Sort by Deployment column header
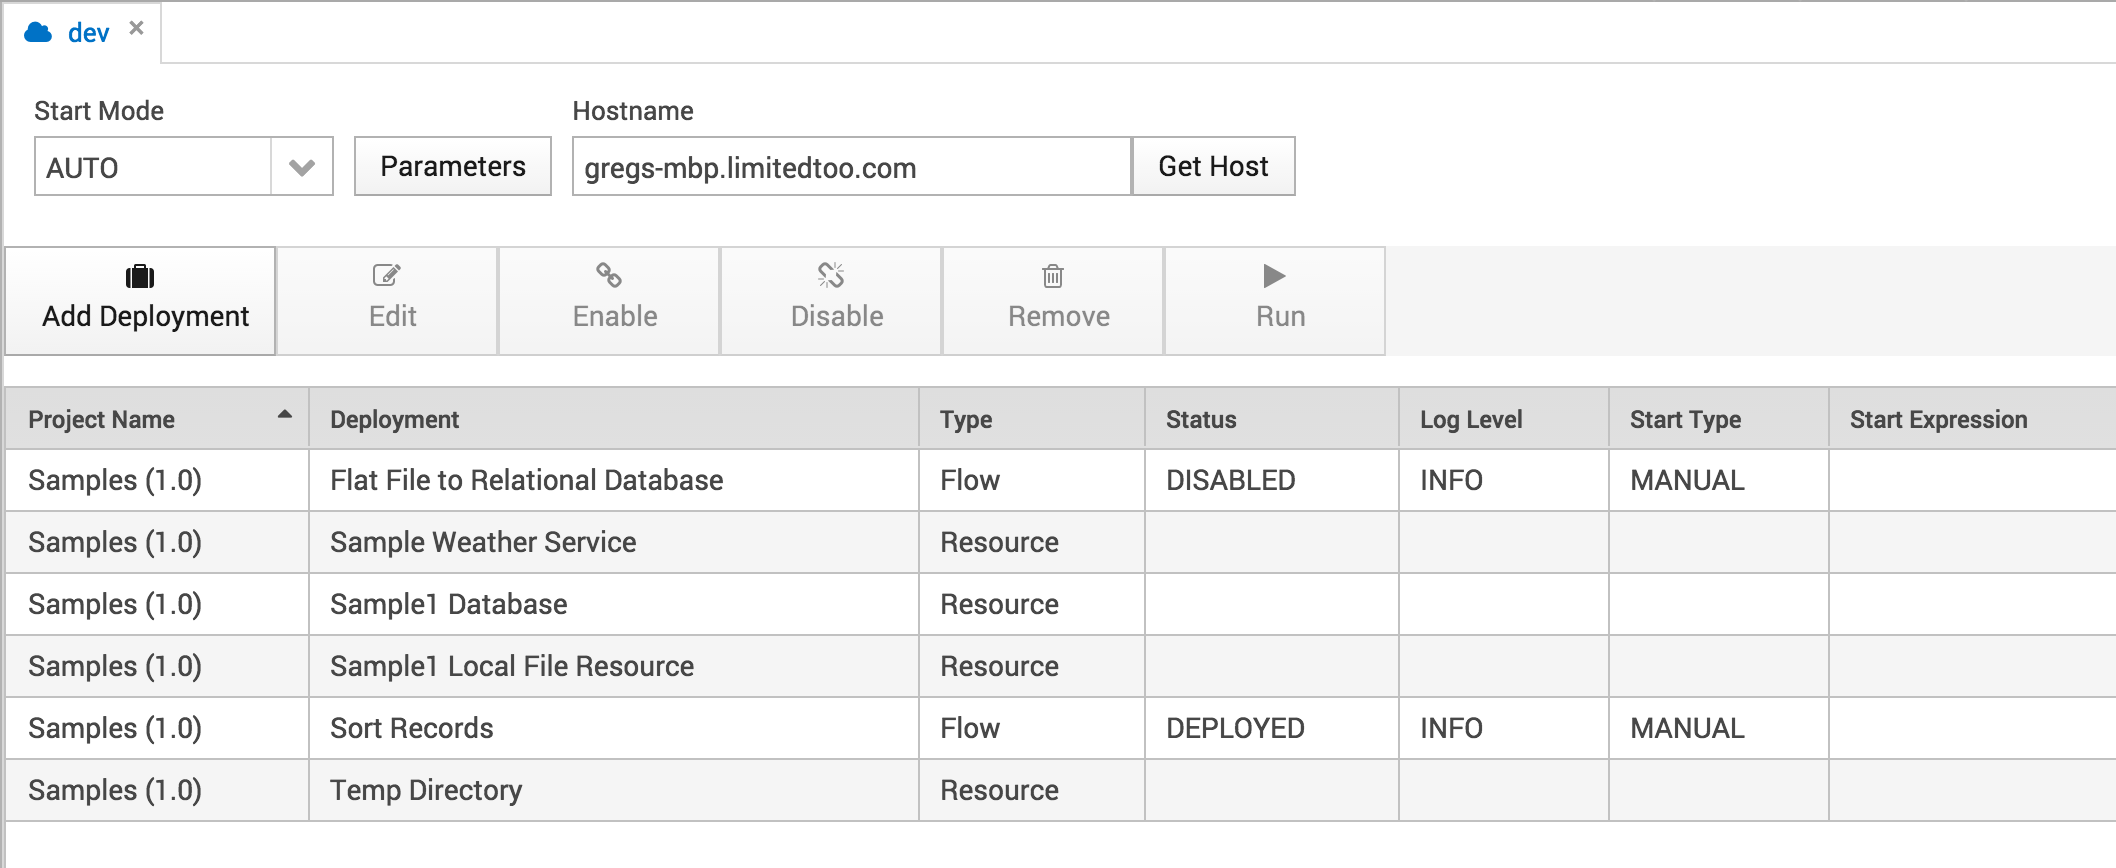Screen dimensions: 2116x868 click(614, 419)
